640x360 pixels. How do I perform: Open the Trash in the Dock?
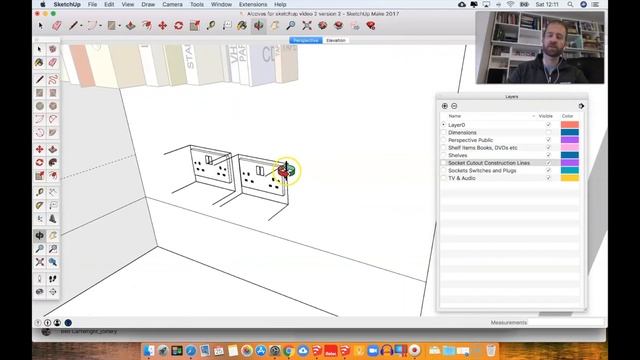click(x=491, y=350)
